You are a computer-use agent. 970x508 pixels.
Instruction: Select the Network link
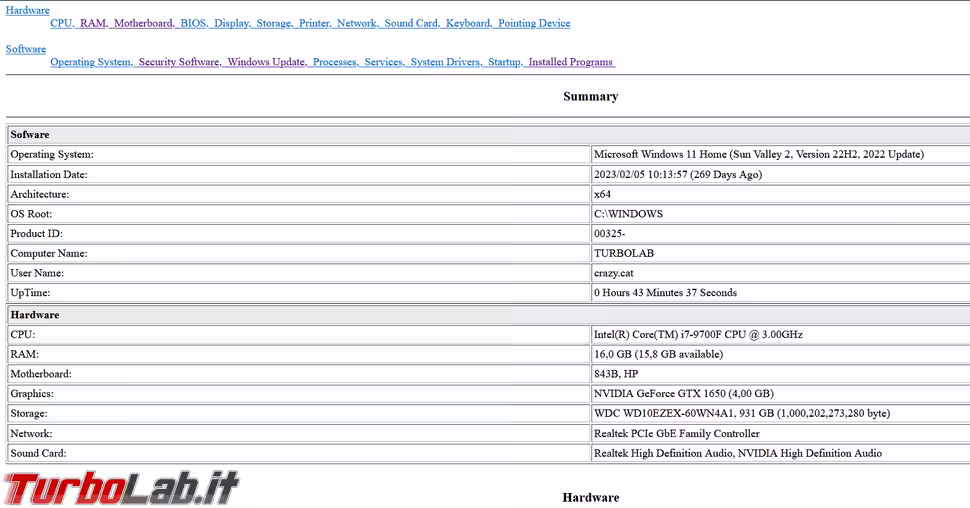[x=356, y=23]
